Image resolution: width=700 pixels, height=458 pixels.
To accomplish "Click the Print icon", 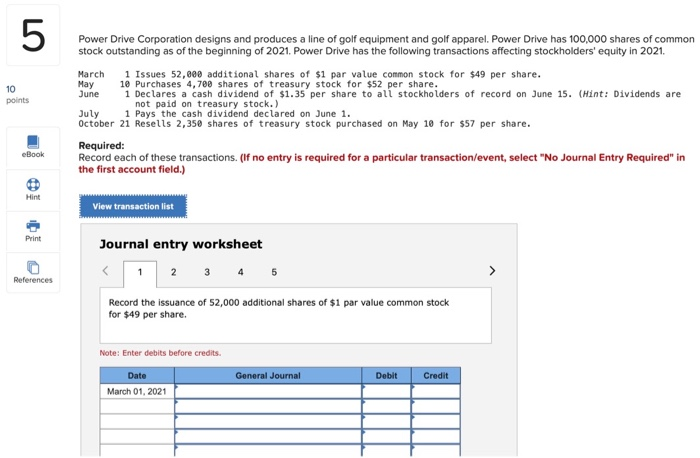I will pos(33,226).
